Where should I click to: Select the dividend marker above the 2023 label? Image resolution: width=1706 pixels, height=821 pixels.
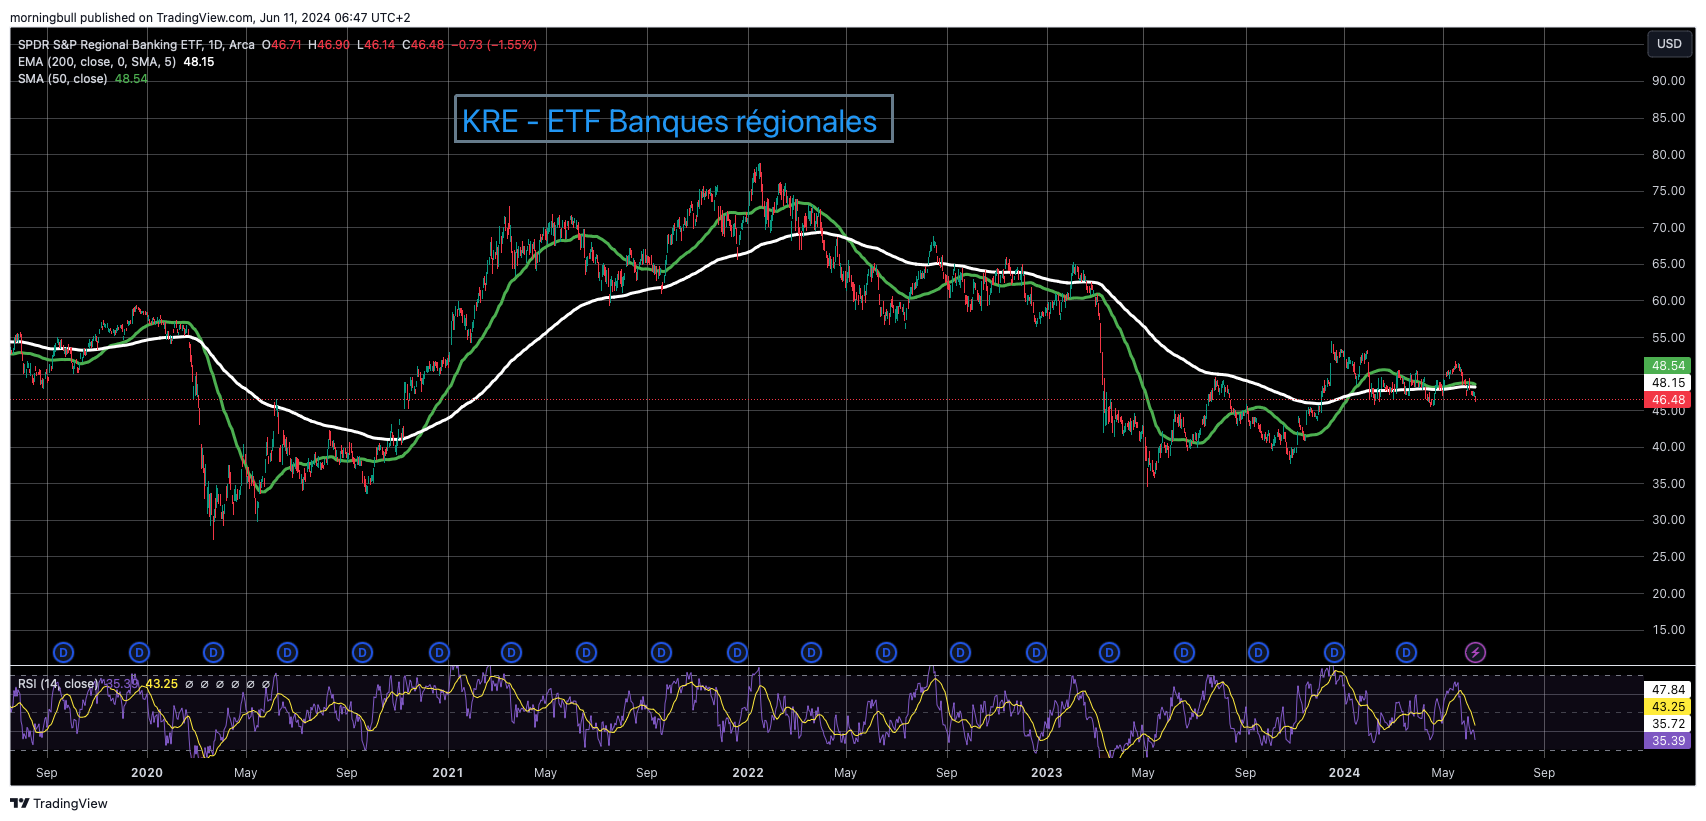tap(1036, 653)
